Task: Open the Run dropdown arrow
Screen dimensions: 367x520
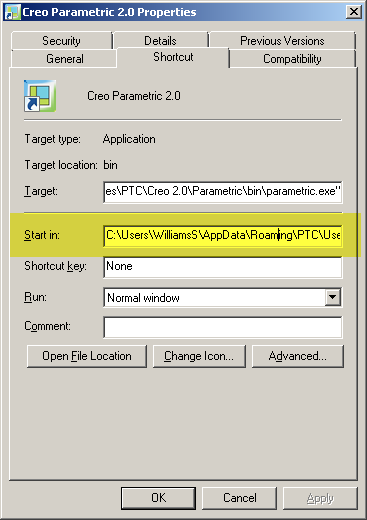Action: click(x=333, y=297)
